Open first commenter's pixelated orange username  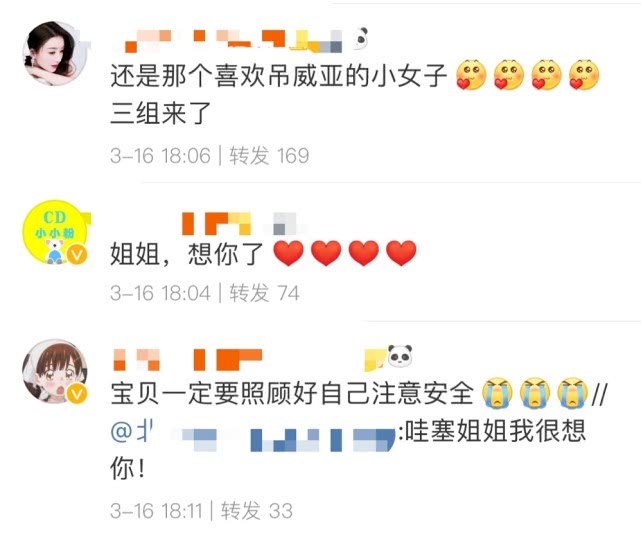pyautogui.click(x=233, y=41)
